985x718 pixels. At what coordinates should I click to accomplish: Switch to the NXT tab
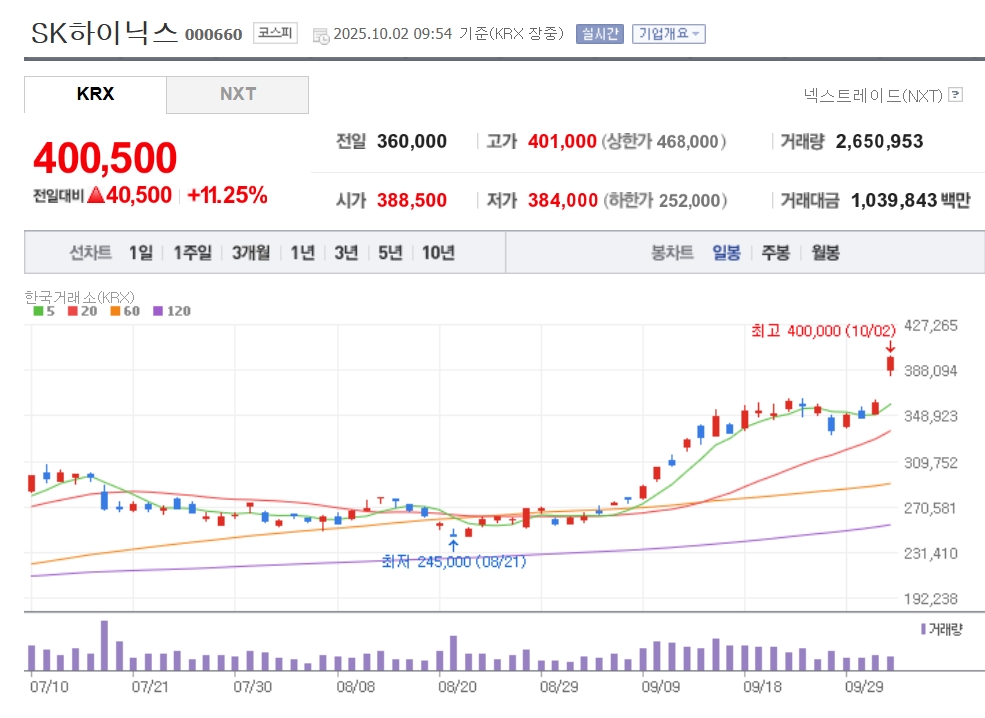(237, 94)
